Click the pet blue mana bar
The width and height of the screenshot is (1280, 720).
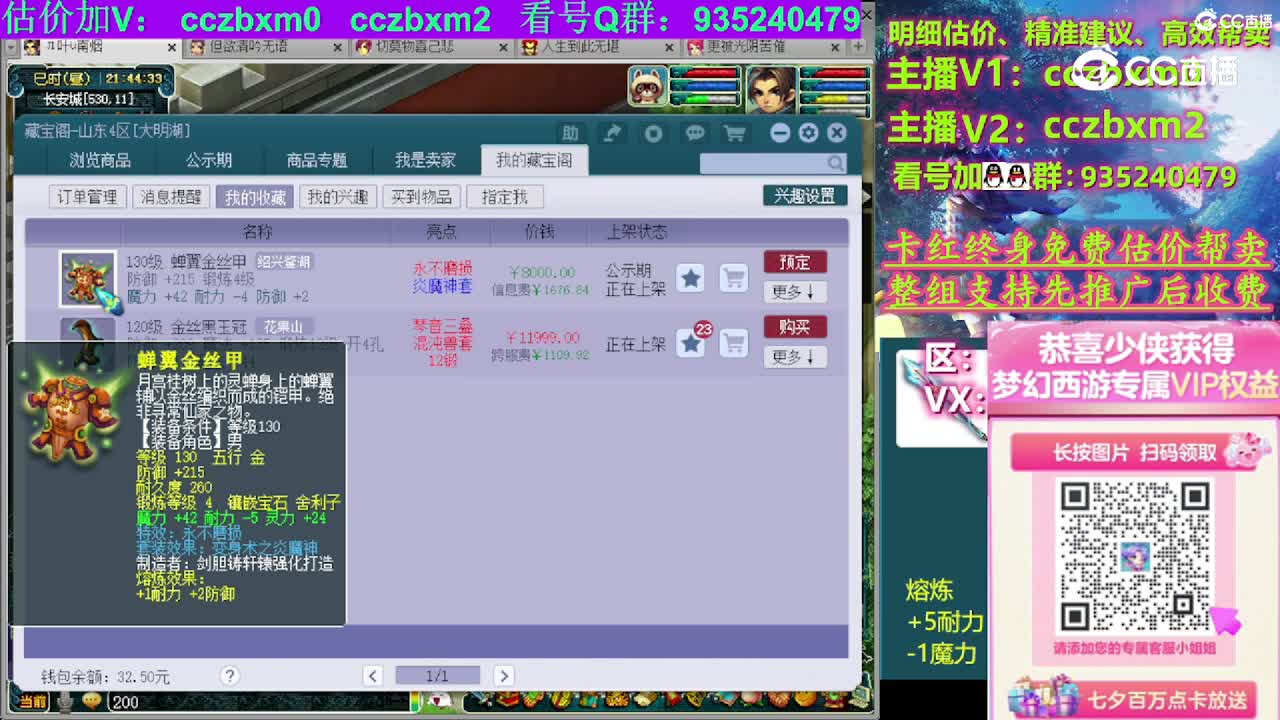(705, 86)
